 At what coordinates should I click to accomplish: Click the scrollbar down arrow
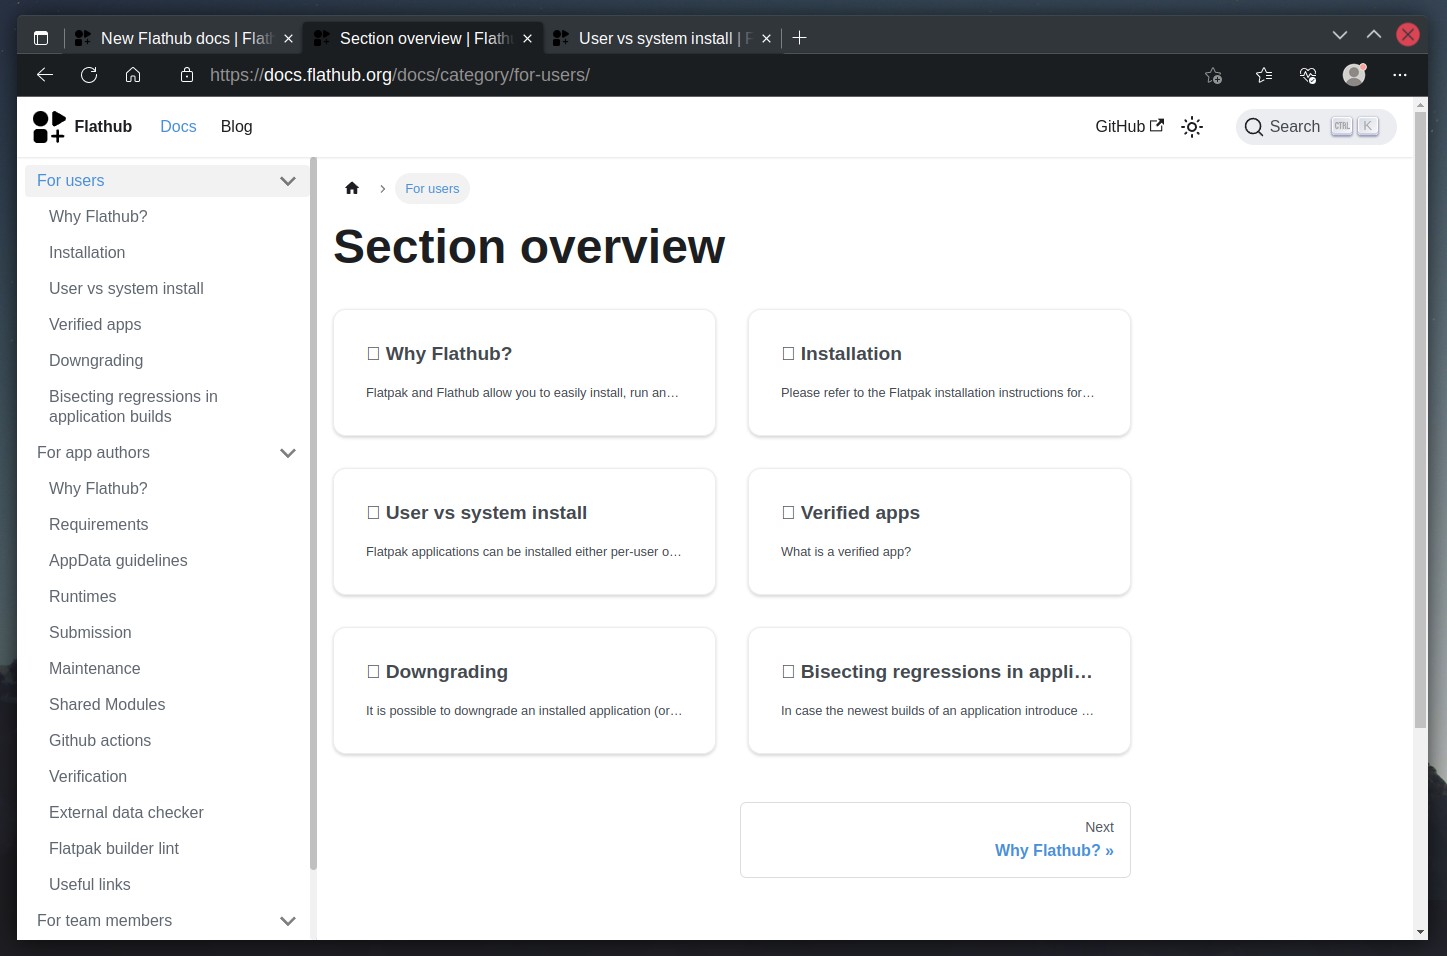1420,932
